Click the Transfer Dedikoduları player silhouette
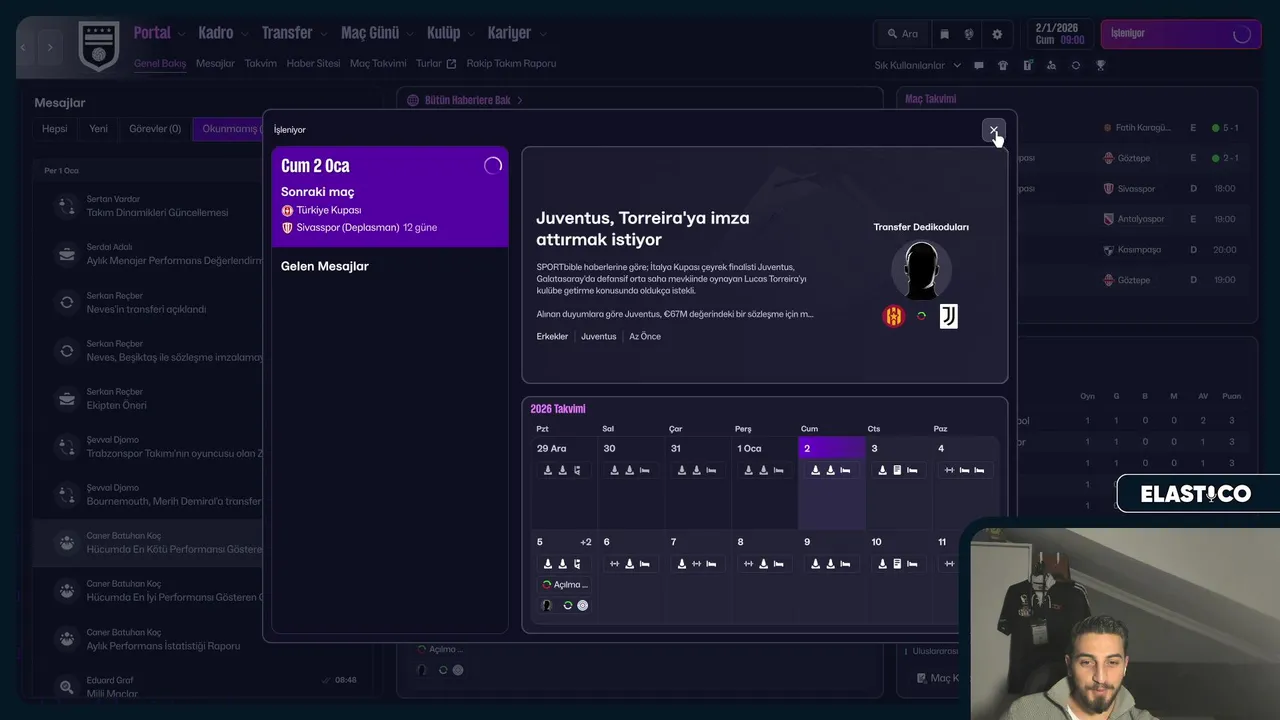 click(x=921, y=269)
